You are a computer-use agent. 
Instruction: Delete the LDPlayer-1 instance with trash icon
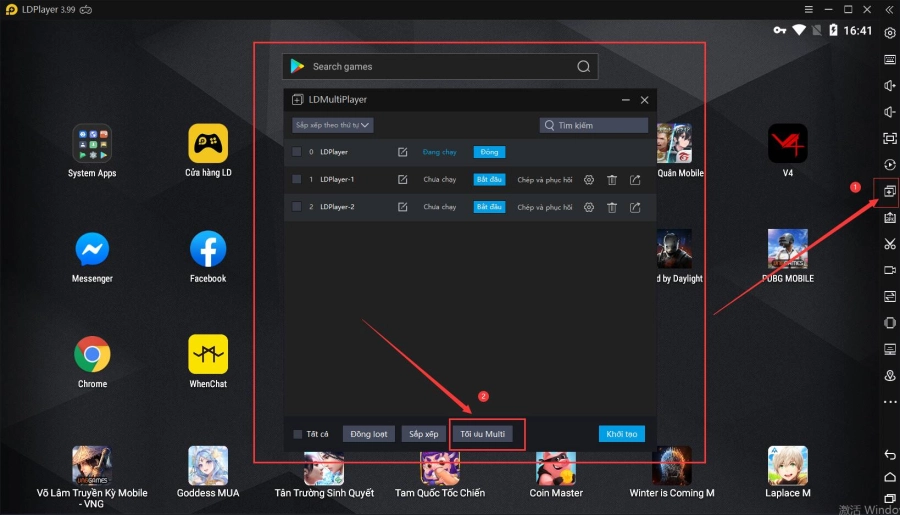pyautogui.click(x=612, y=180)
